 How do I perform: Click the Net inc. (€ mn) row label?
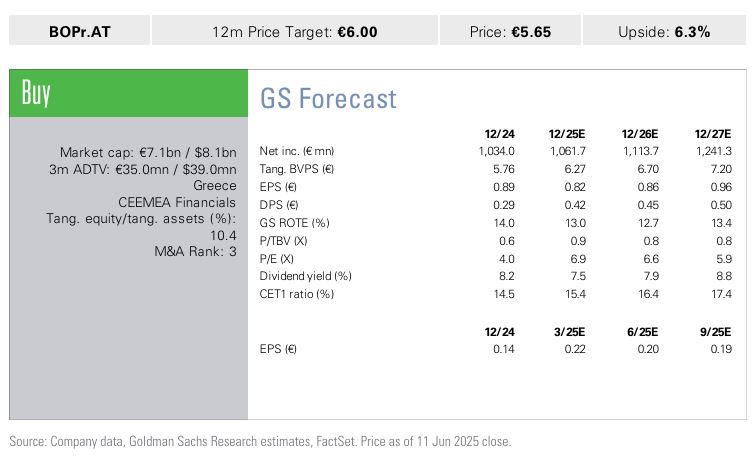pyautogui.click(x=297, y=151)
